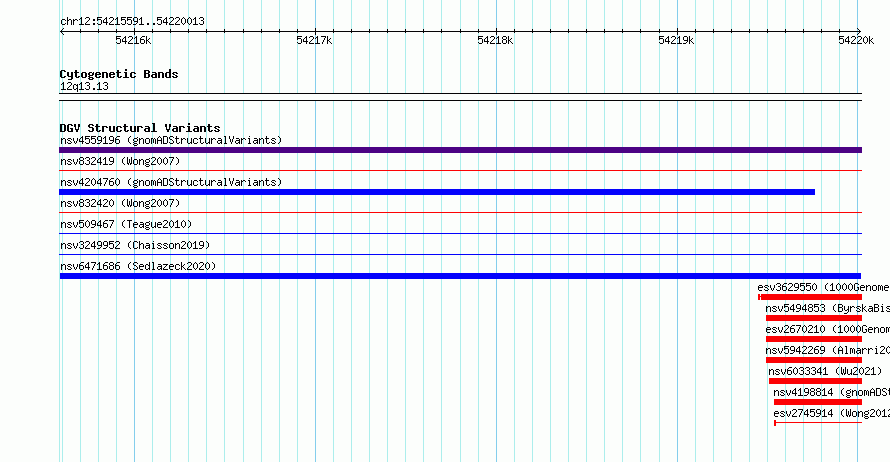Click the chr12:54215591..54220013 coordinate label
This screenshot has height=462, width=890.
132,21
